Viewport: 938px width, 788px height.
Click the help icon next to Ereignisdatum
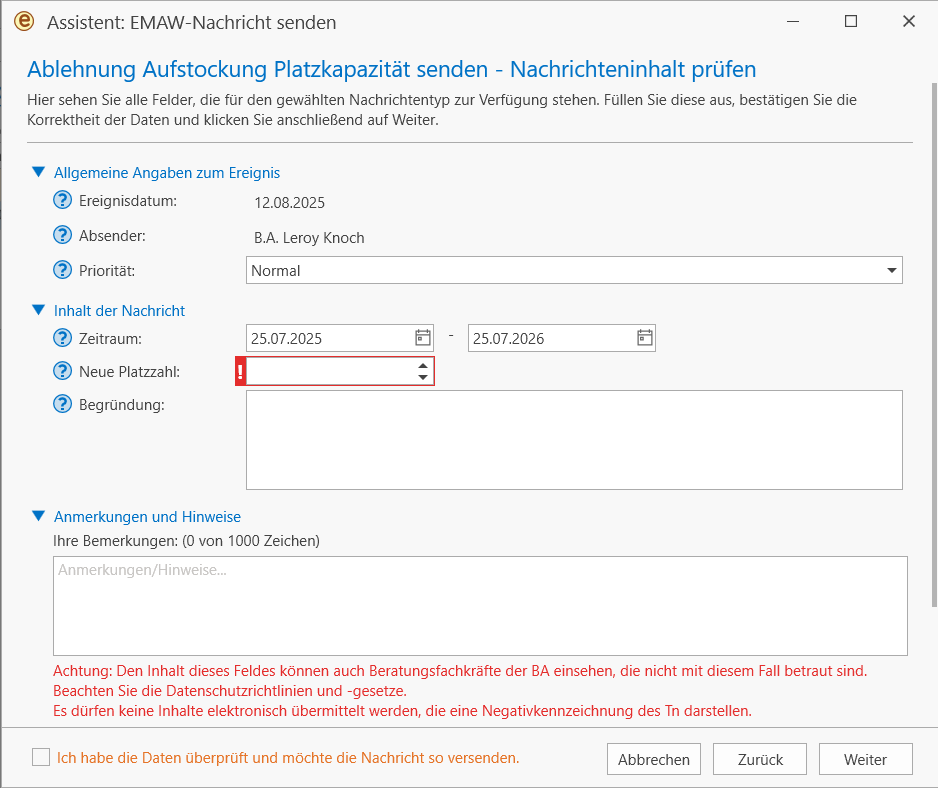(62, 200)
